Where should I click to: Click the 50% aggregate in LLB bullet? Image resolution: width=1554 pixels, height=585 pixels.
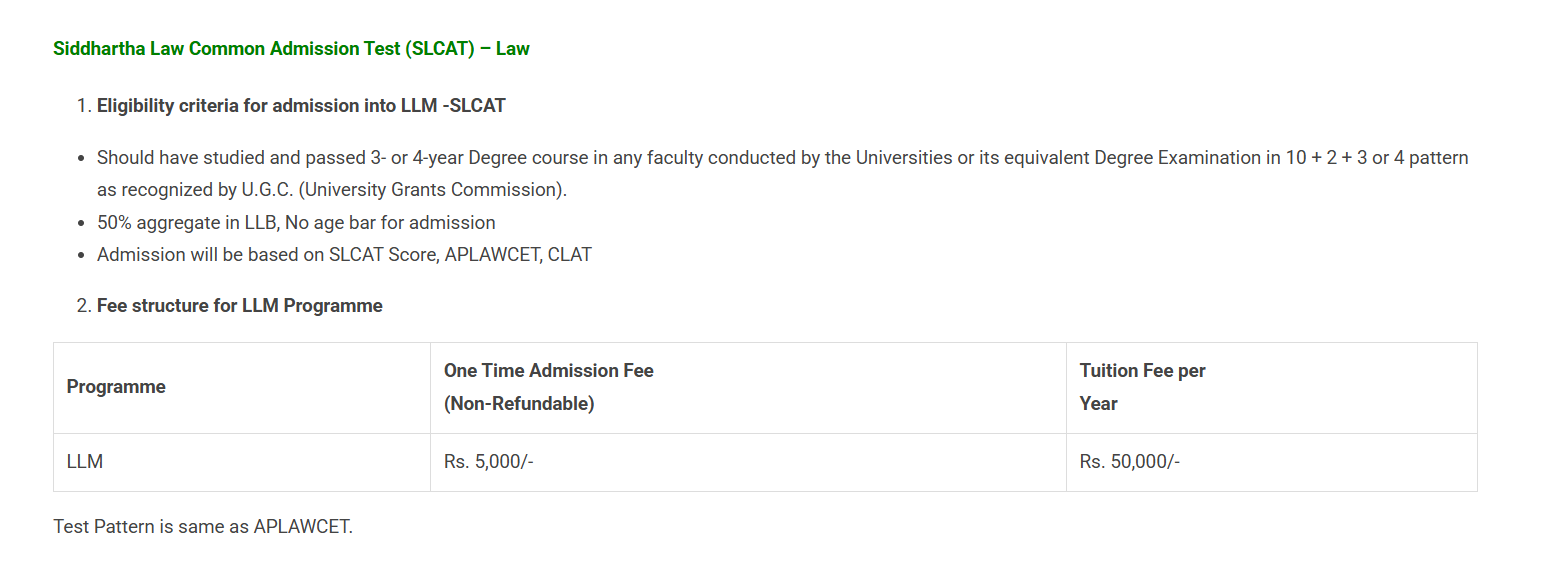(296, 222)
